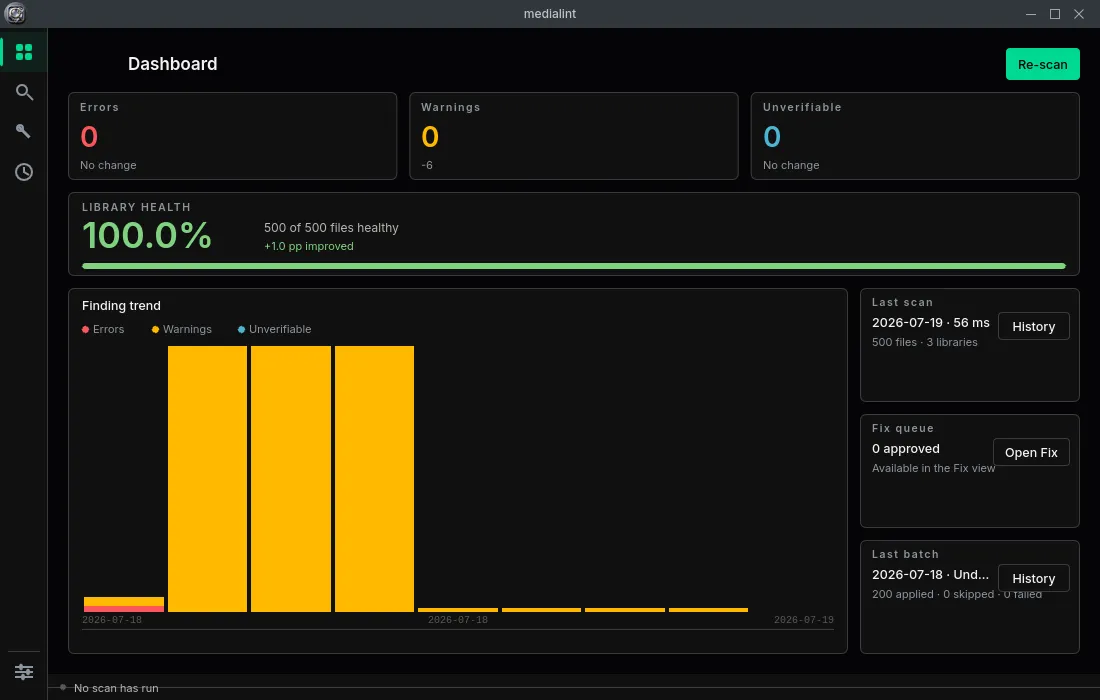Image resolution: width=1100 pixels, height=700 pixels.
Task: Click the 'No scan has run' status
Action: tap(116, 689)
